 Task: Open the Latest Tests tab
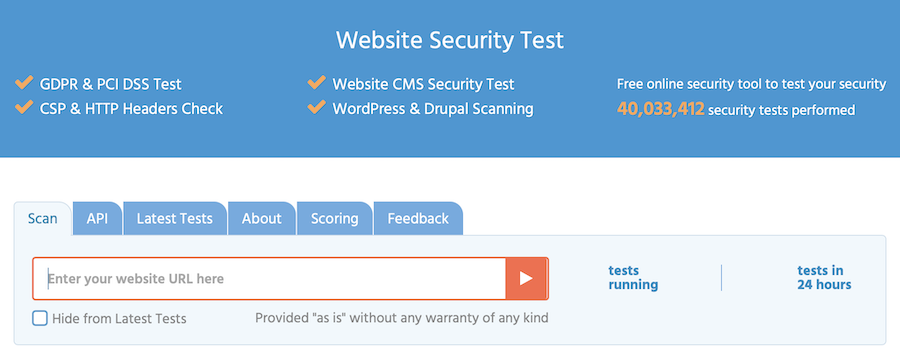point(174,219)
